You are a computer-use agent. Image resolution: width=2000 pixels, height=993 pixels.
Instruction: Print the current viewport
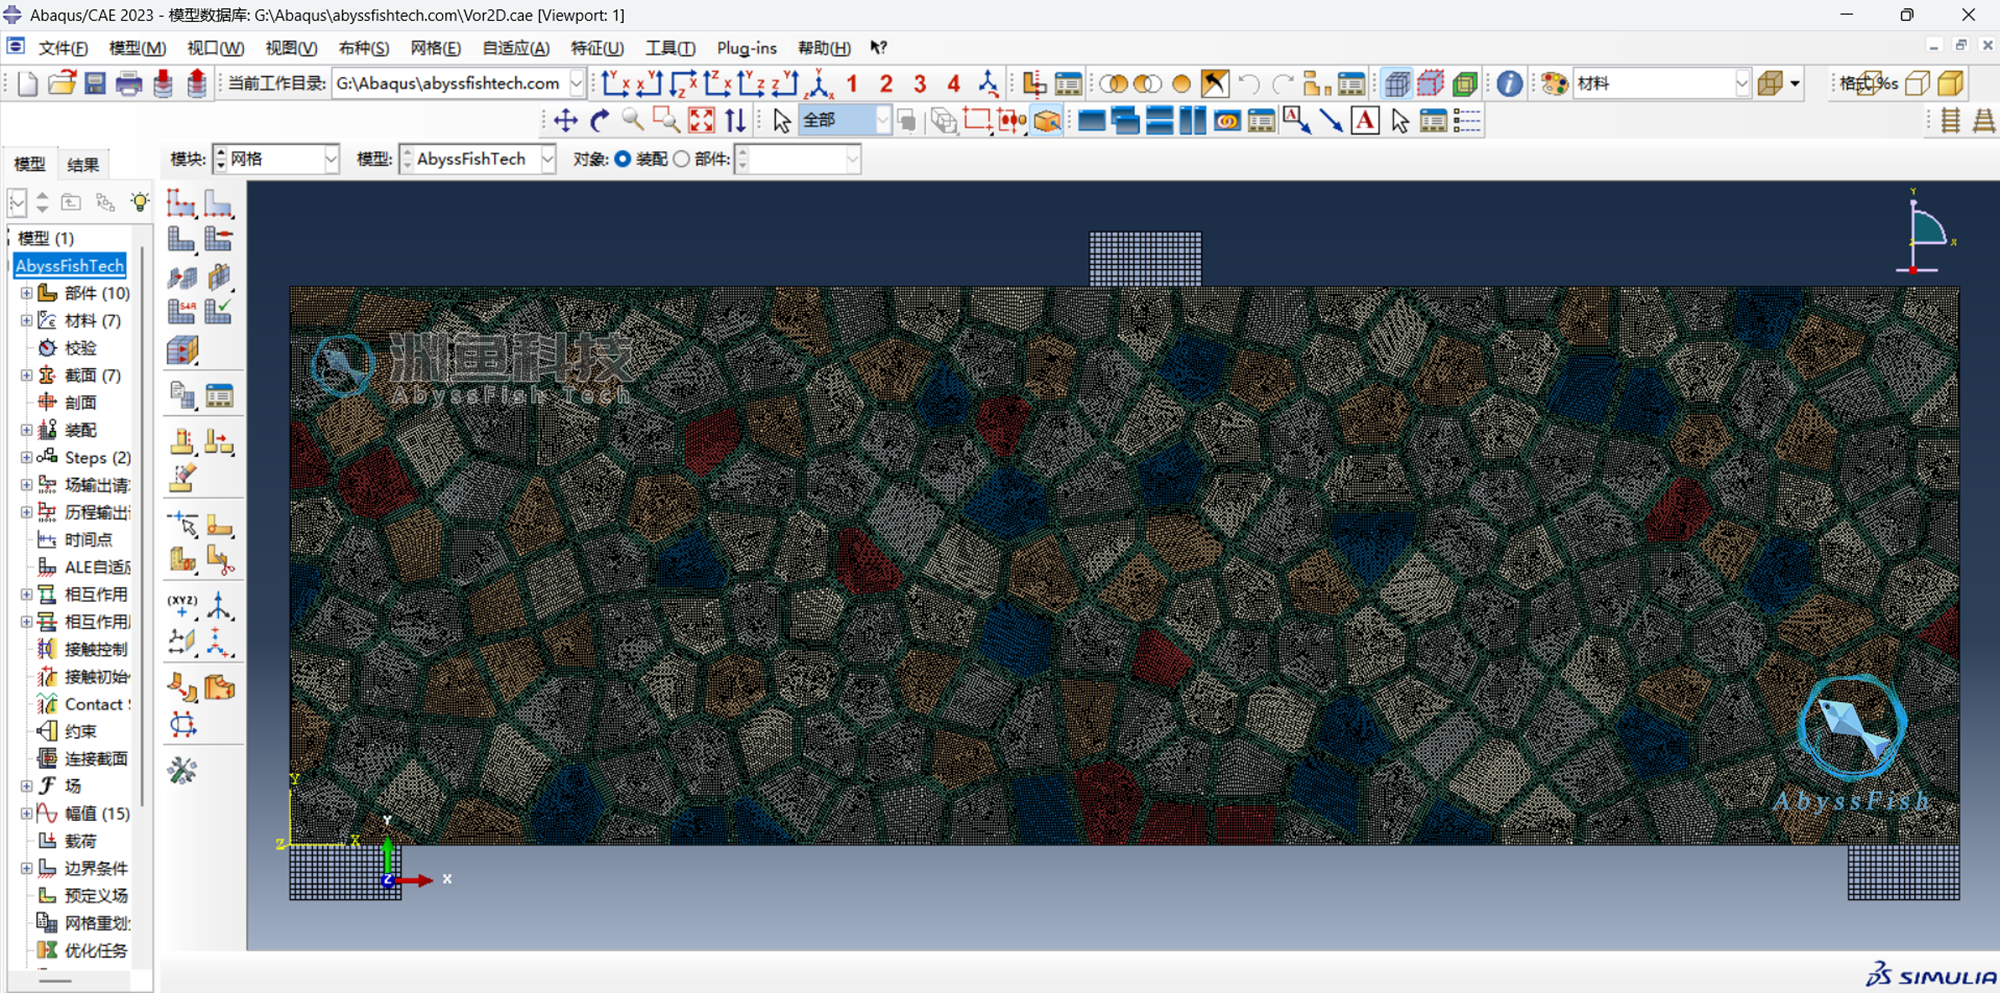pyautogui.click(x=129, y=84)
